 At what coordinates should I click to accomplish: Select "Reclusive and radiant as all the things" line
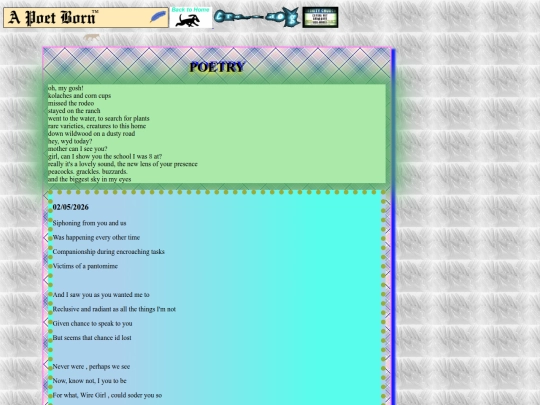coord(114,309)
